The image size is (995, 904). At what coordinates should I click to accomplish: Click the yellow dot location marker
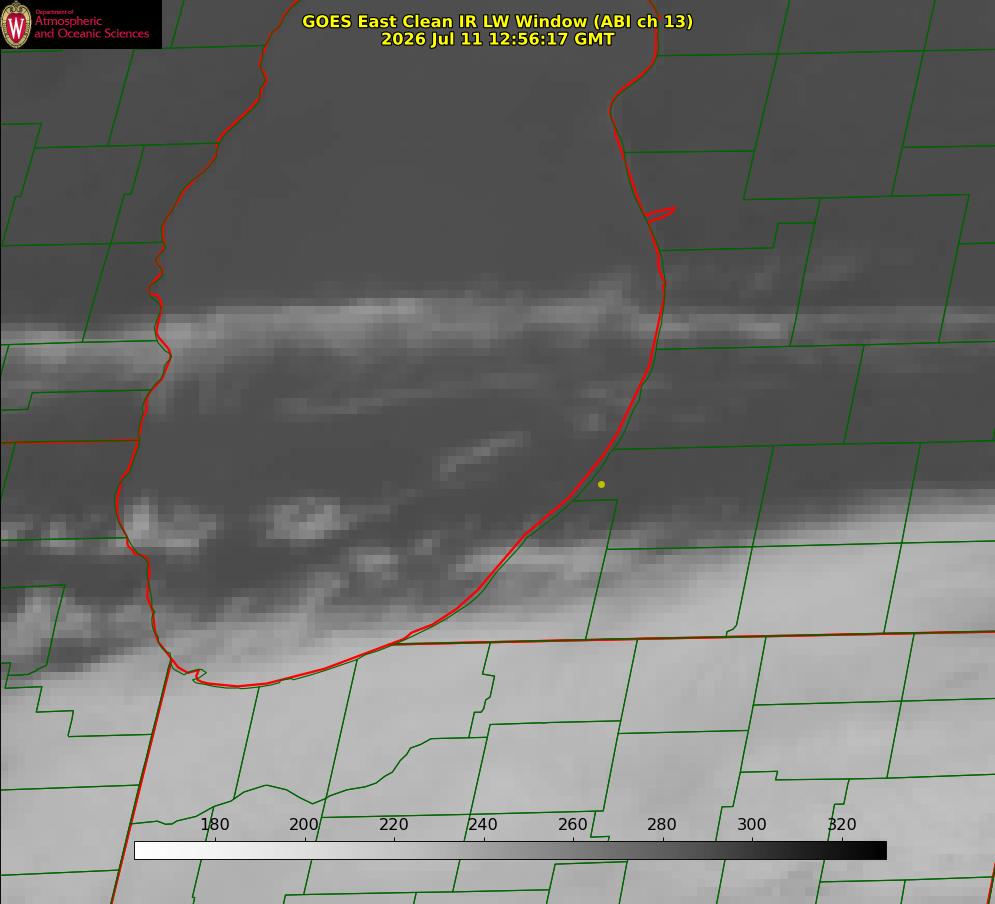pyautogui.click(x=601, y=484)
